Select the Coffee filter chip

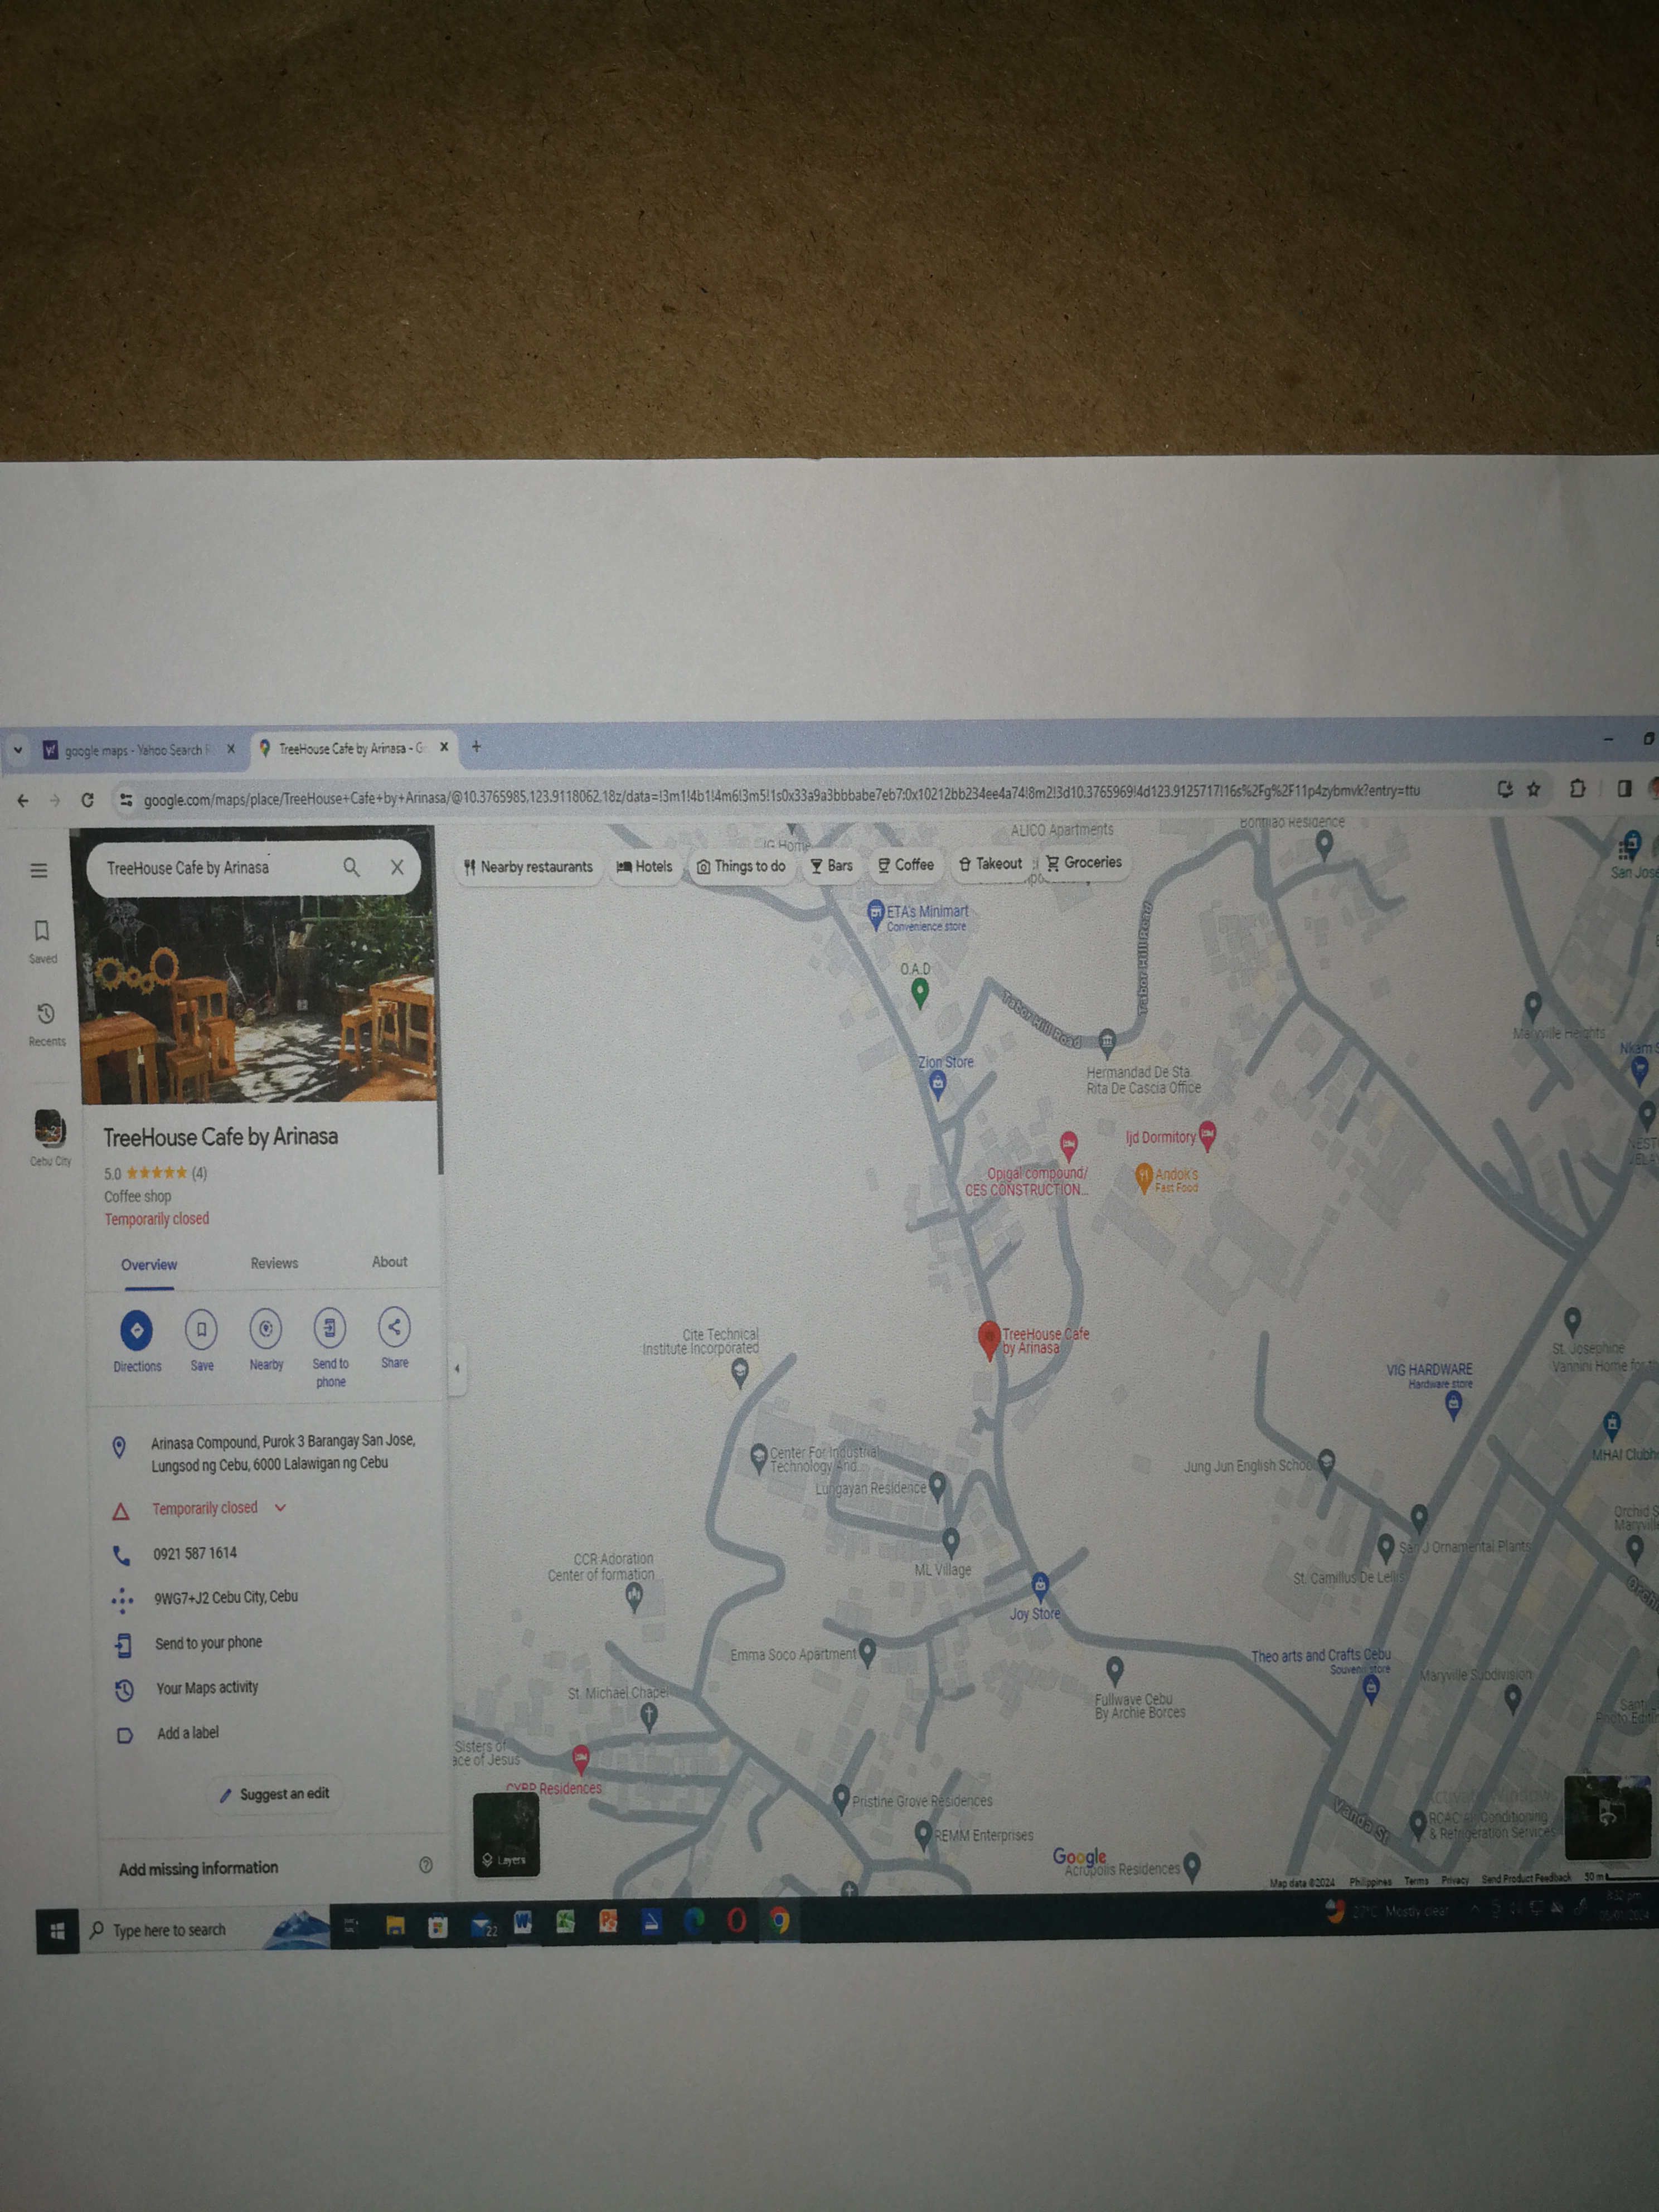point(905,865)
